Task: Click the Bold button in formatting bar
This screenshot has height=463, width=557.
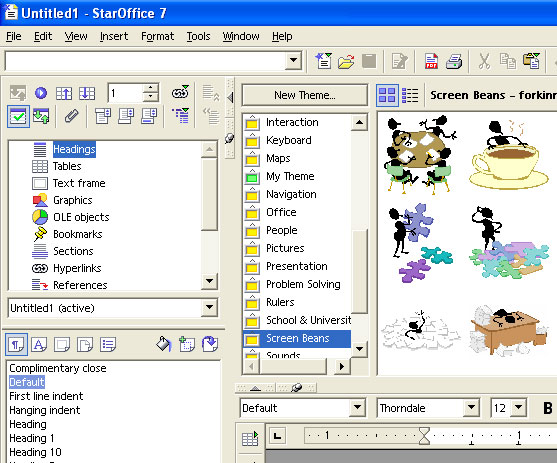Action: [547, 408]
